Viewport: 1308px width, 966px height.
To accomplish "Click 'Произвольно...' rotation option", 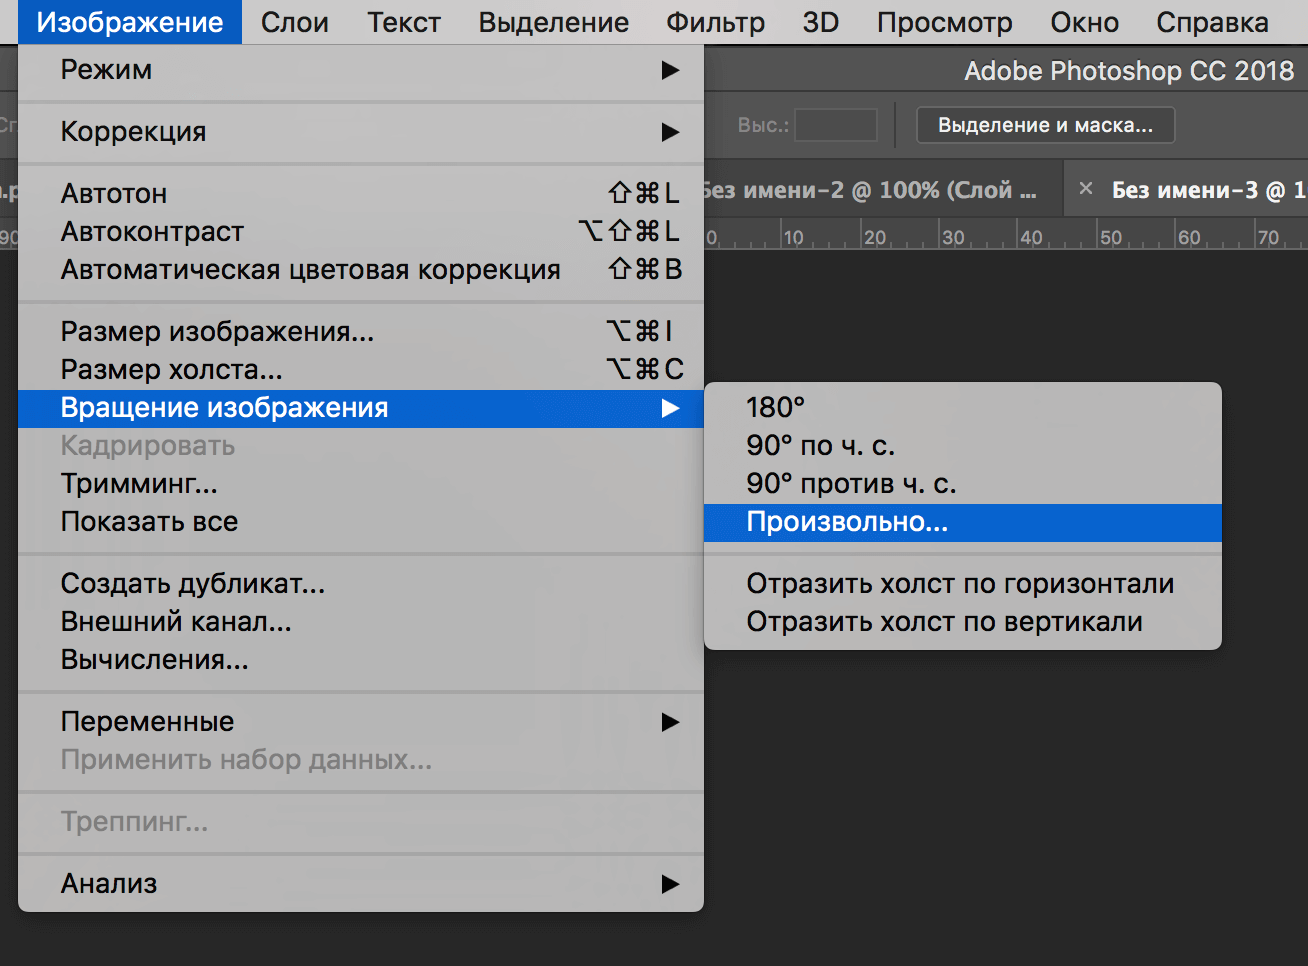I will 846,522.
